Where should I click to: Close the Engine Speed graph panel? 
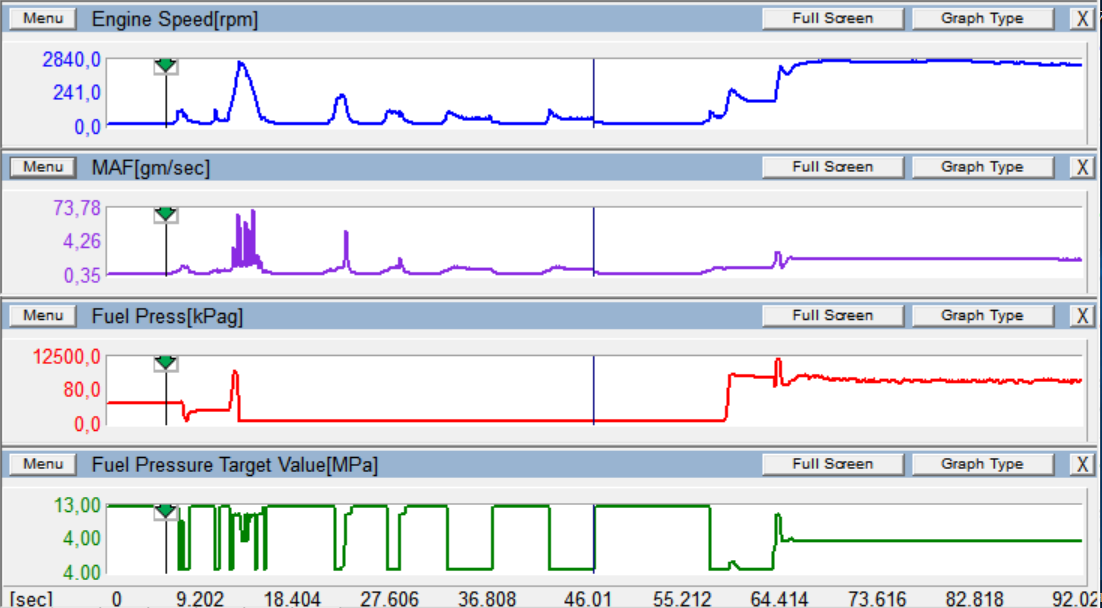point(1081,19)
